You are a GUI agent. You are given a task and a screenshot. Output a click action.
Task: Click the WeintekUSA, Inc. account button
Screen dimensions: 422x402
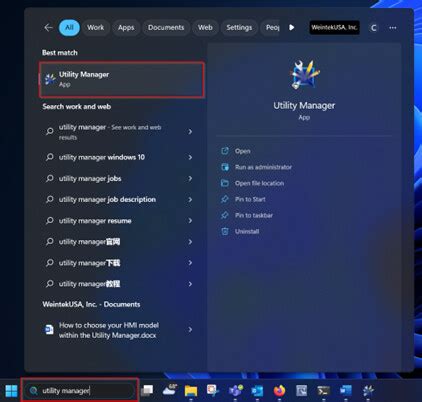pyautogui.click(x=334, y=27)
